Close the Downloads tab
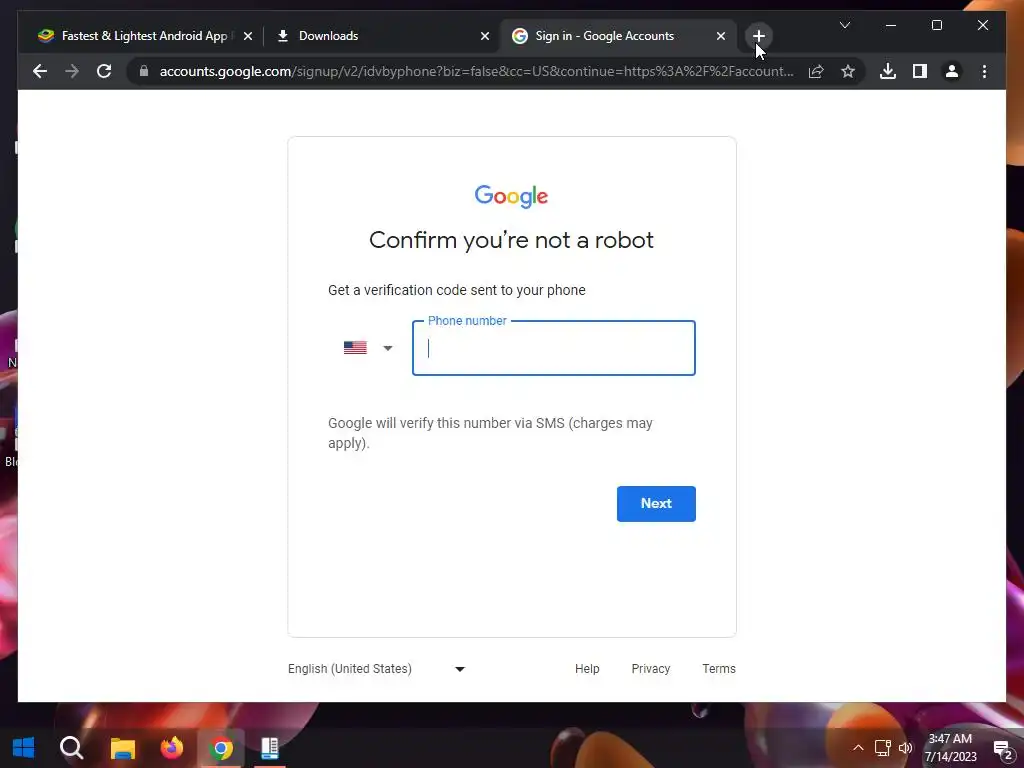 tap(485, 36)
